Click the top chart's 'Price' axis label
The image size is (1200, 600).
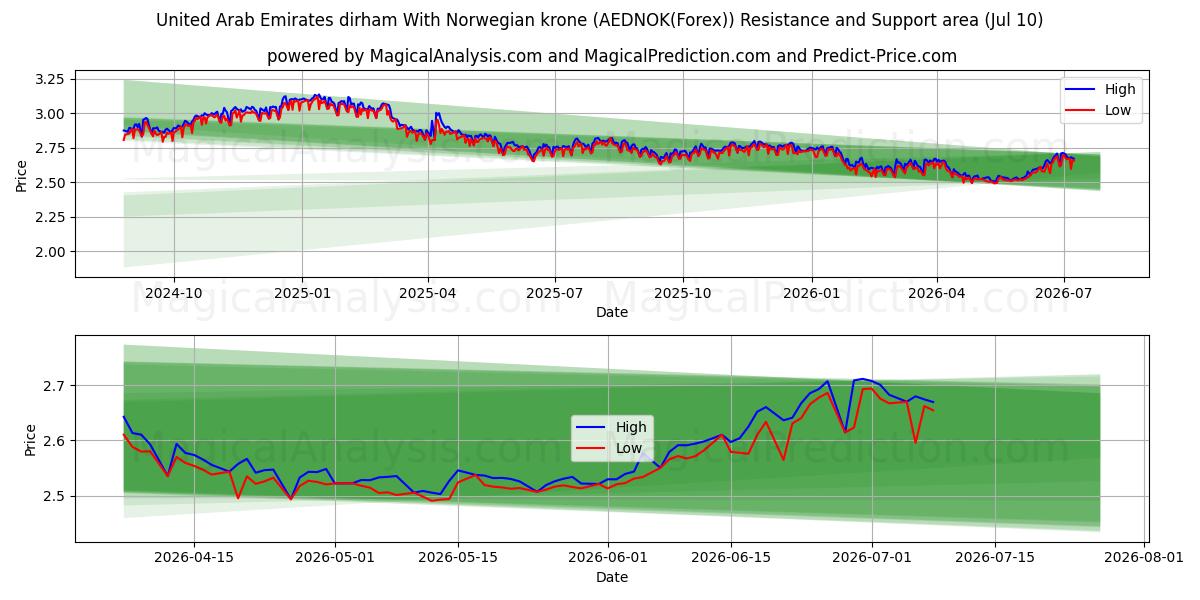(x=22, y=175)
